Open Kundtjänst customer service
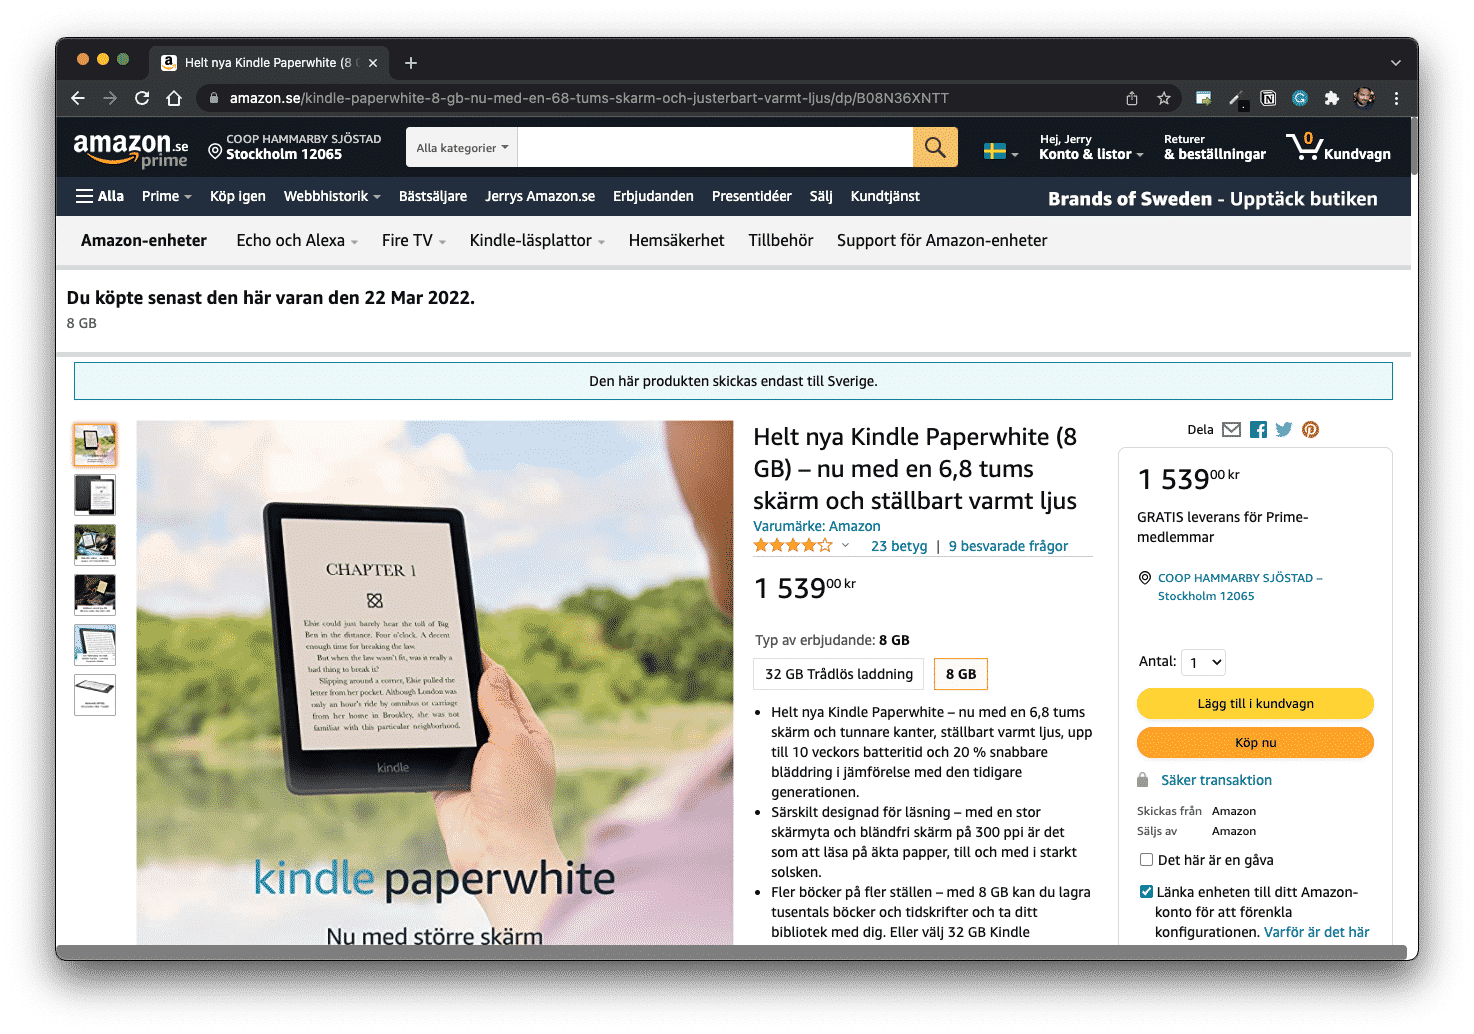1474x1034 pixels. pyautogui.click(x=885, y=196)
